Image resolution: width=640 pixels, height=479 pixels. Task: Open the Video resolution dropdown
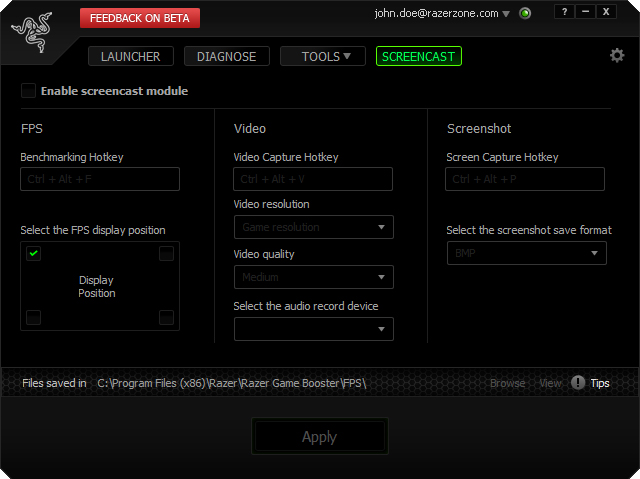(313, 227)
